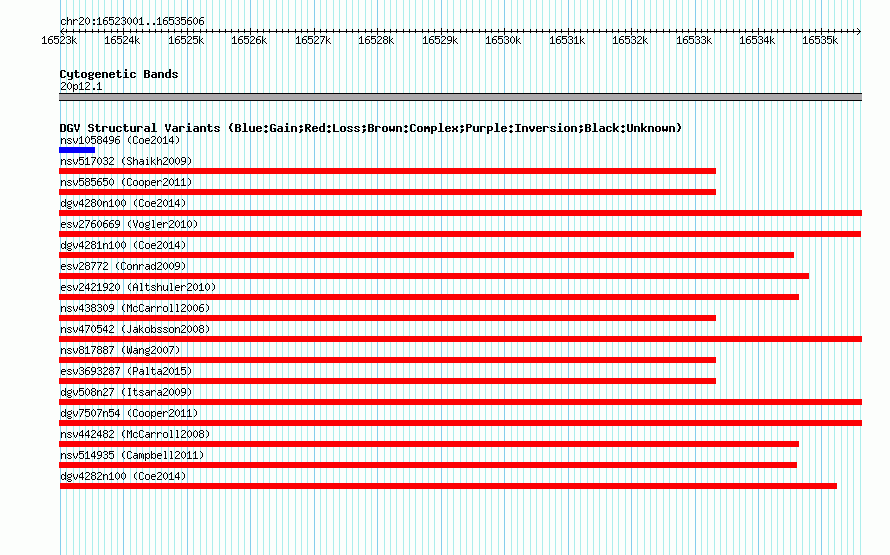Open the nsv442482 (McCarroll2008) label
The height and width of the screenshot is (555, 890).
[x=135, y=434]
